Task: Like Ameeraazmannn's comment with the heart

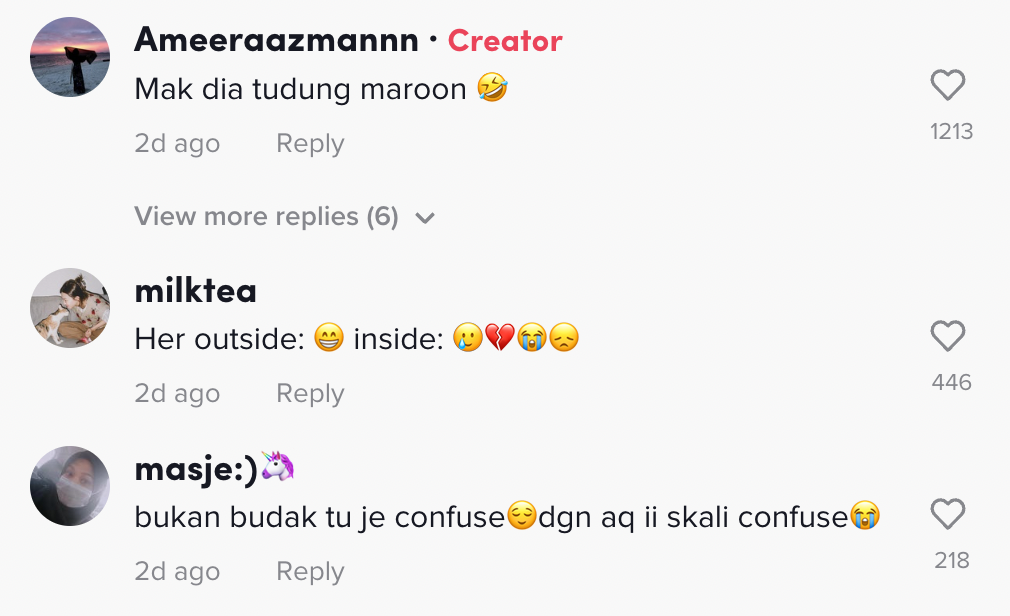Action: (x=947, y=86)
